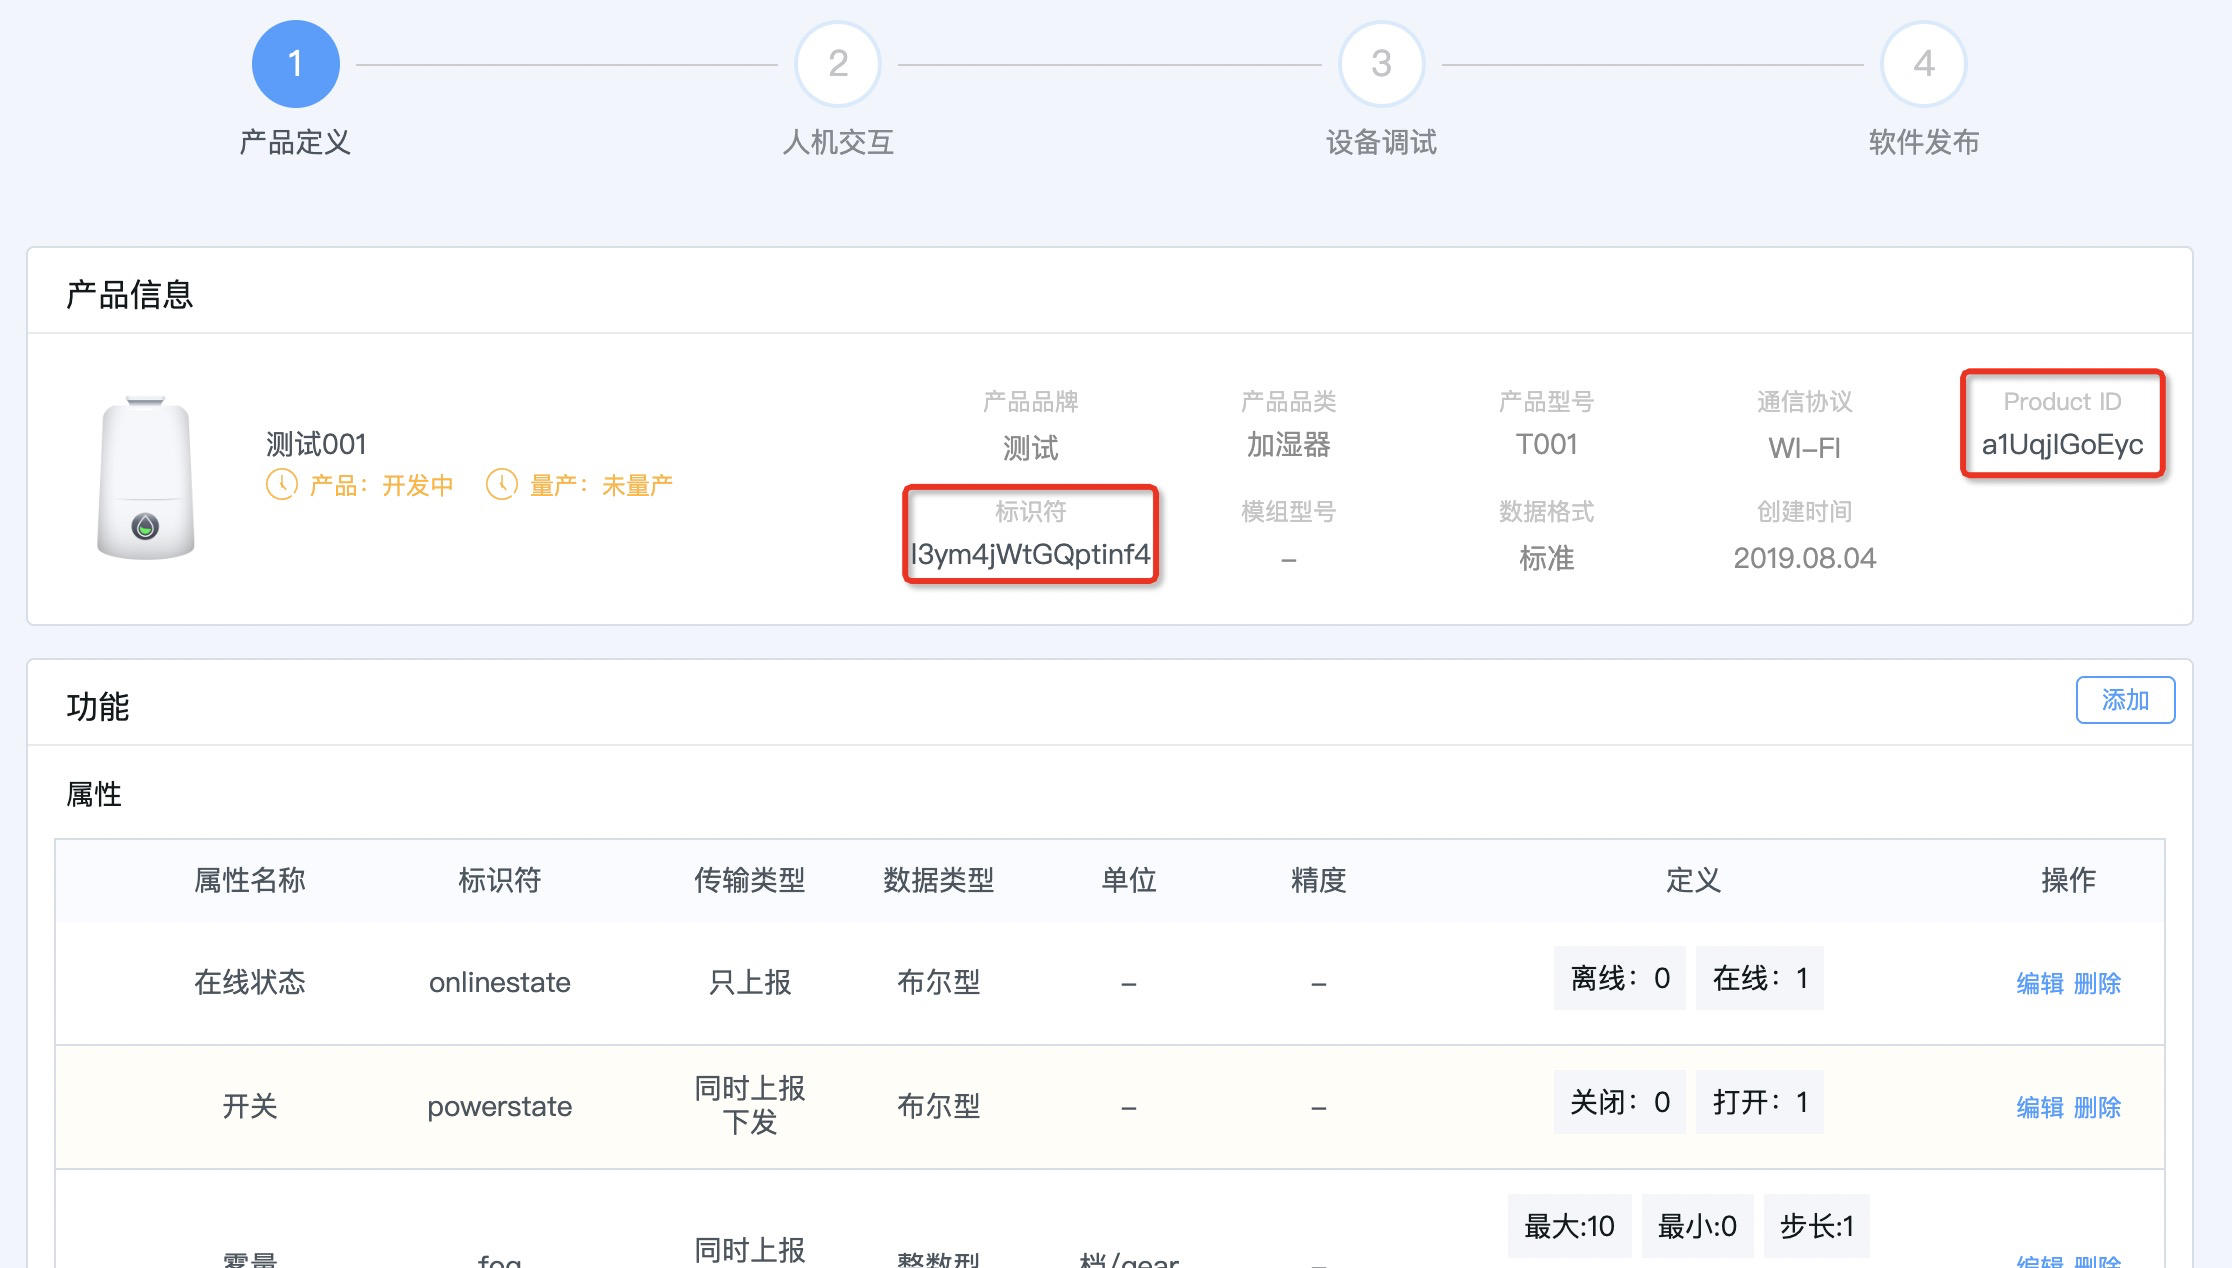Viewport: 2232px width, 1268px height.
Task: Delete the 开关 powerstate attribute
Action: [2097, 1107]
